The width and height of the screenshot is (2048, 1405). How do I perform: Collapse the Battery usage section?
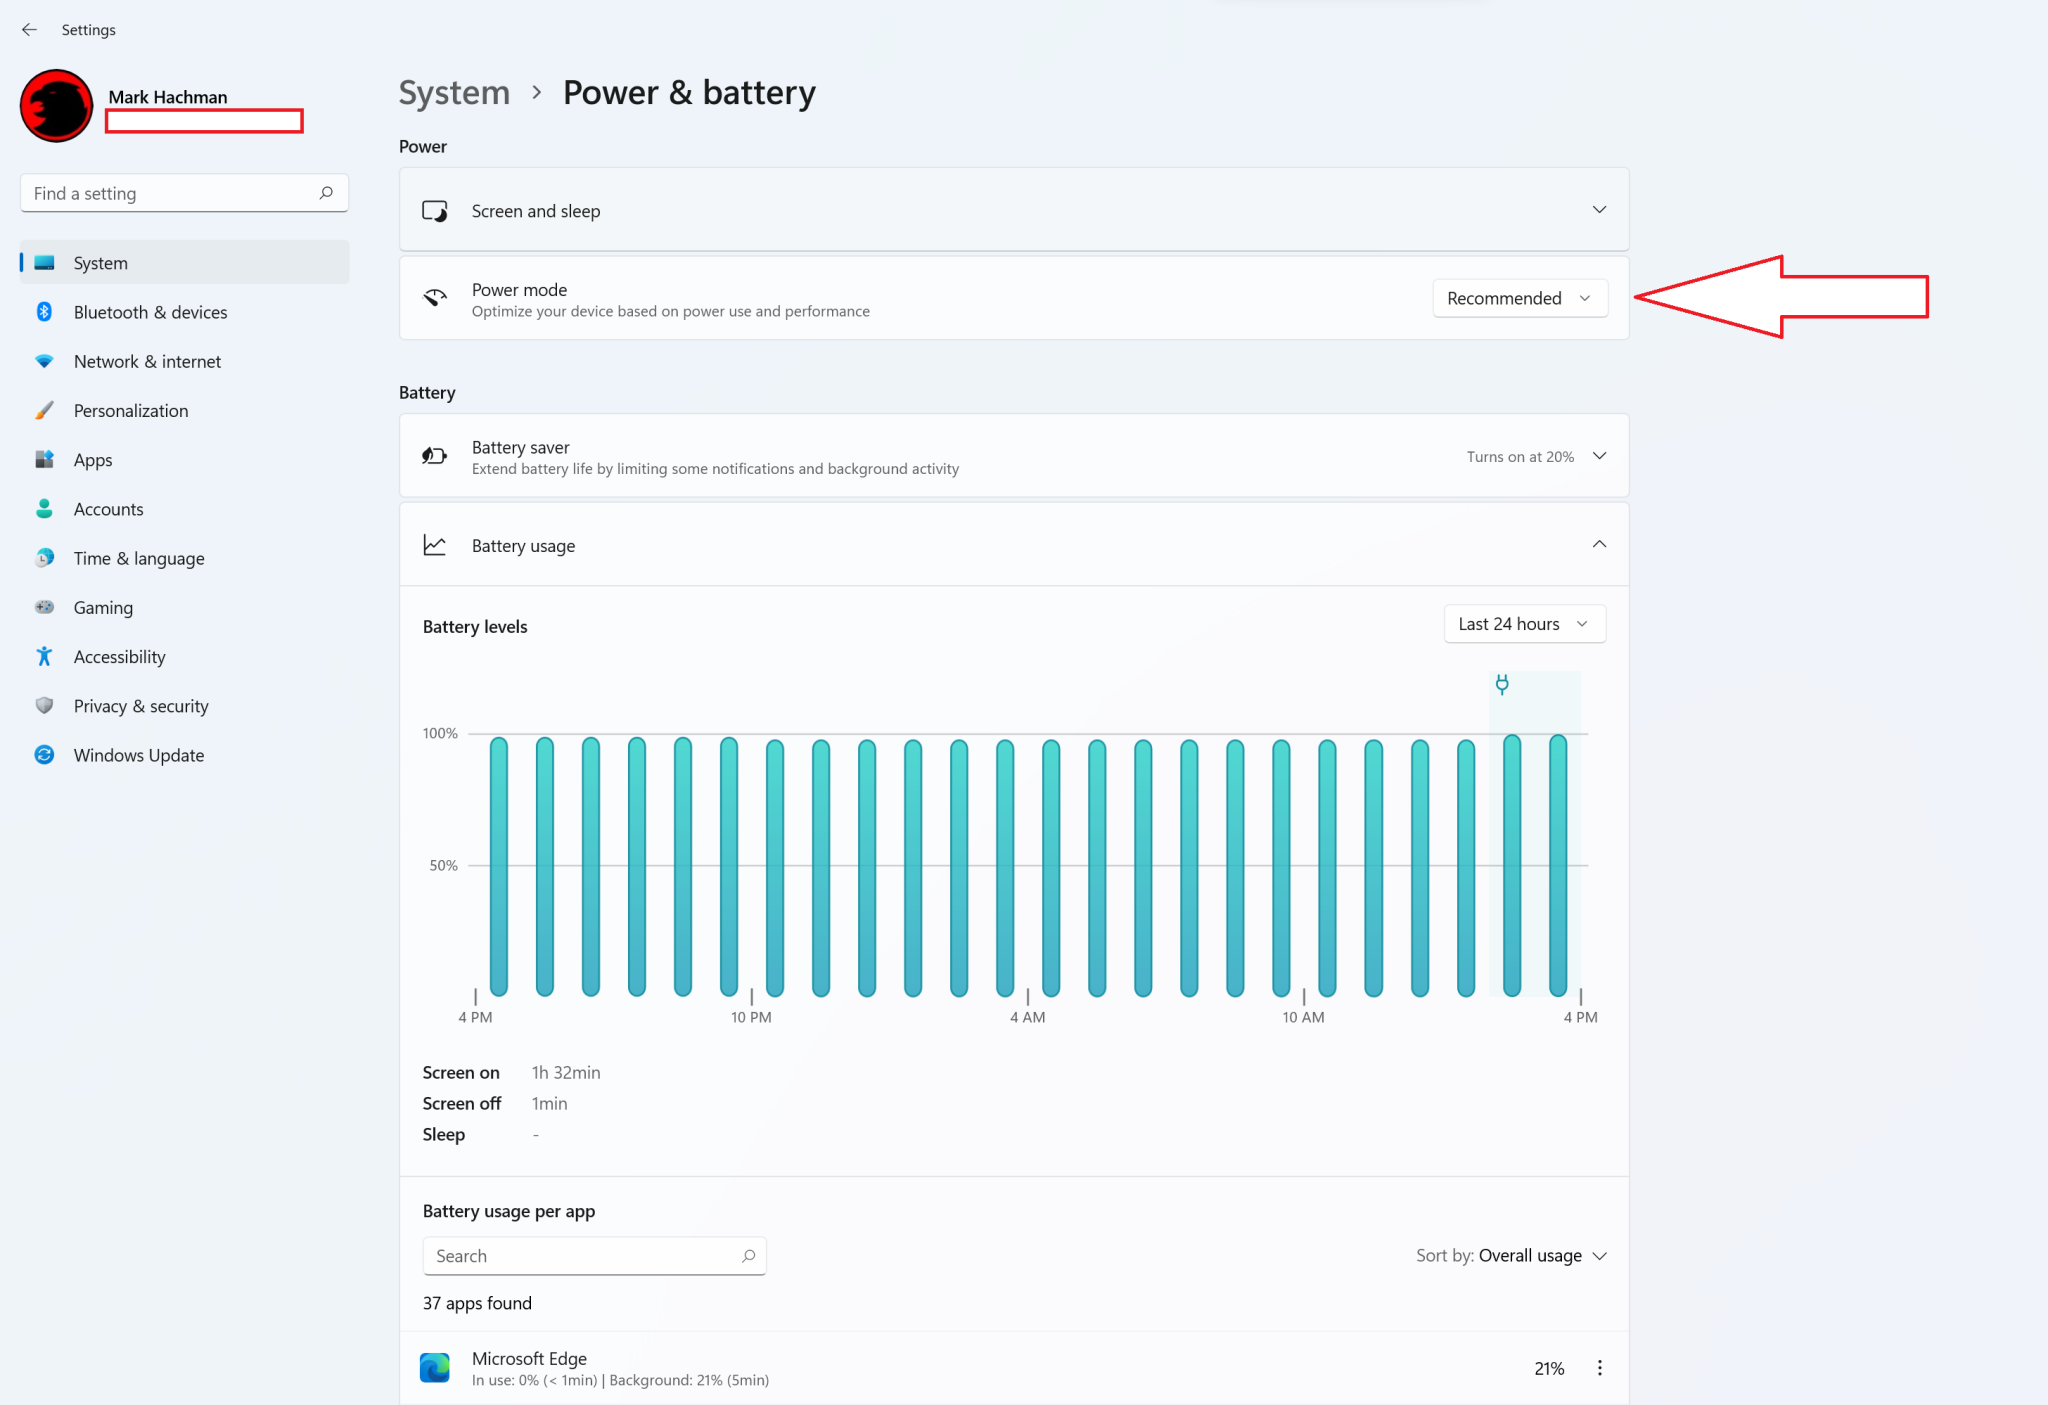click(x=1599, y=545)
